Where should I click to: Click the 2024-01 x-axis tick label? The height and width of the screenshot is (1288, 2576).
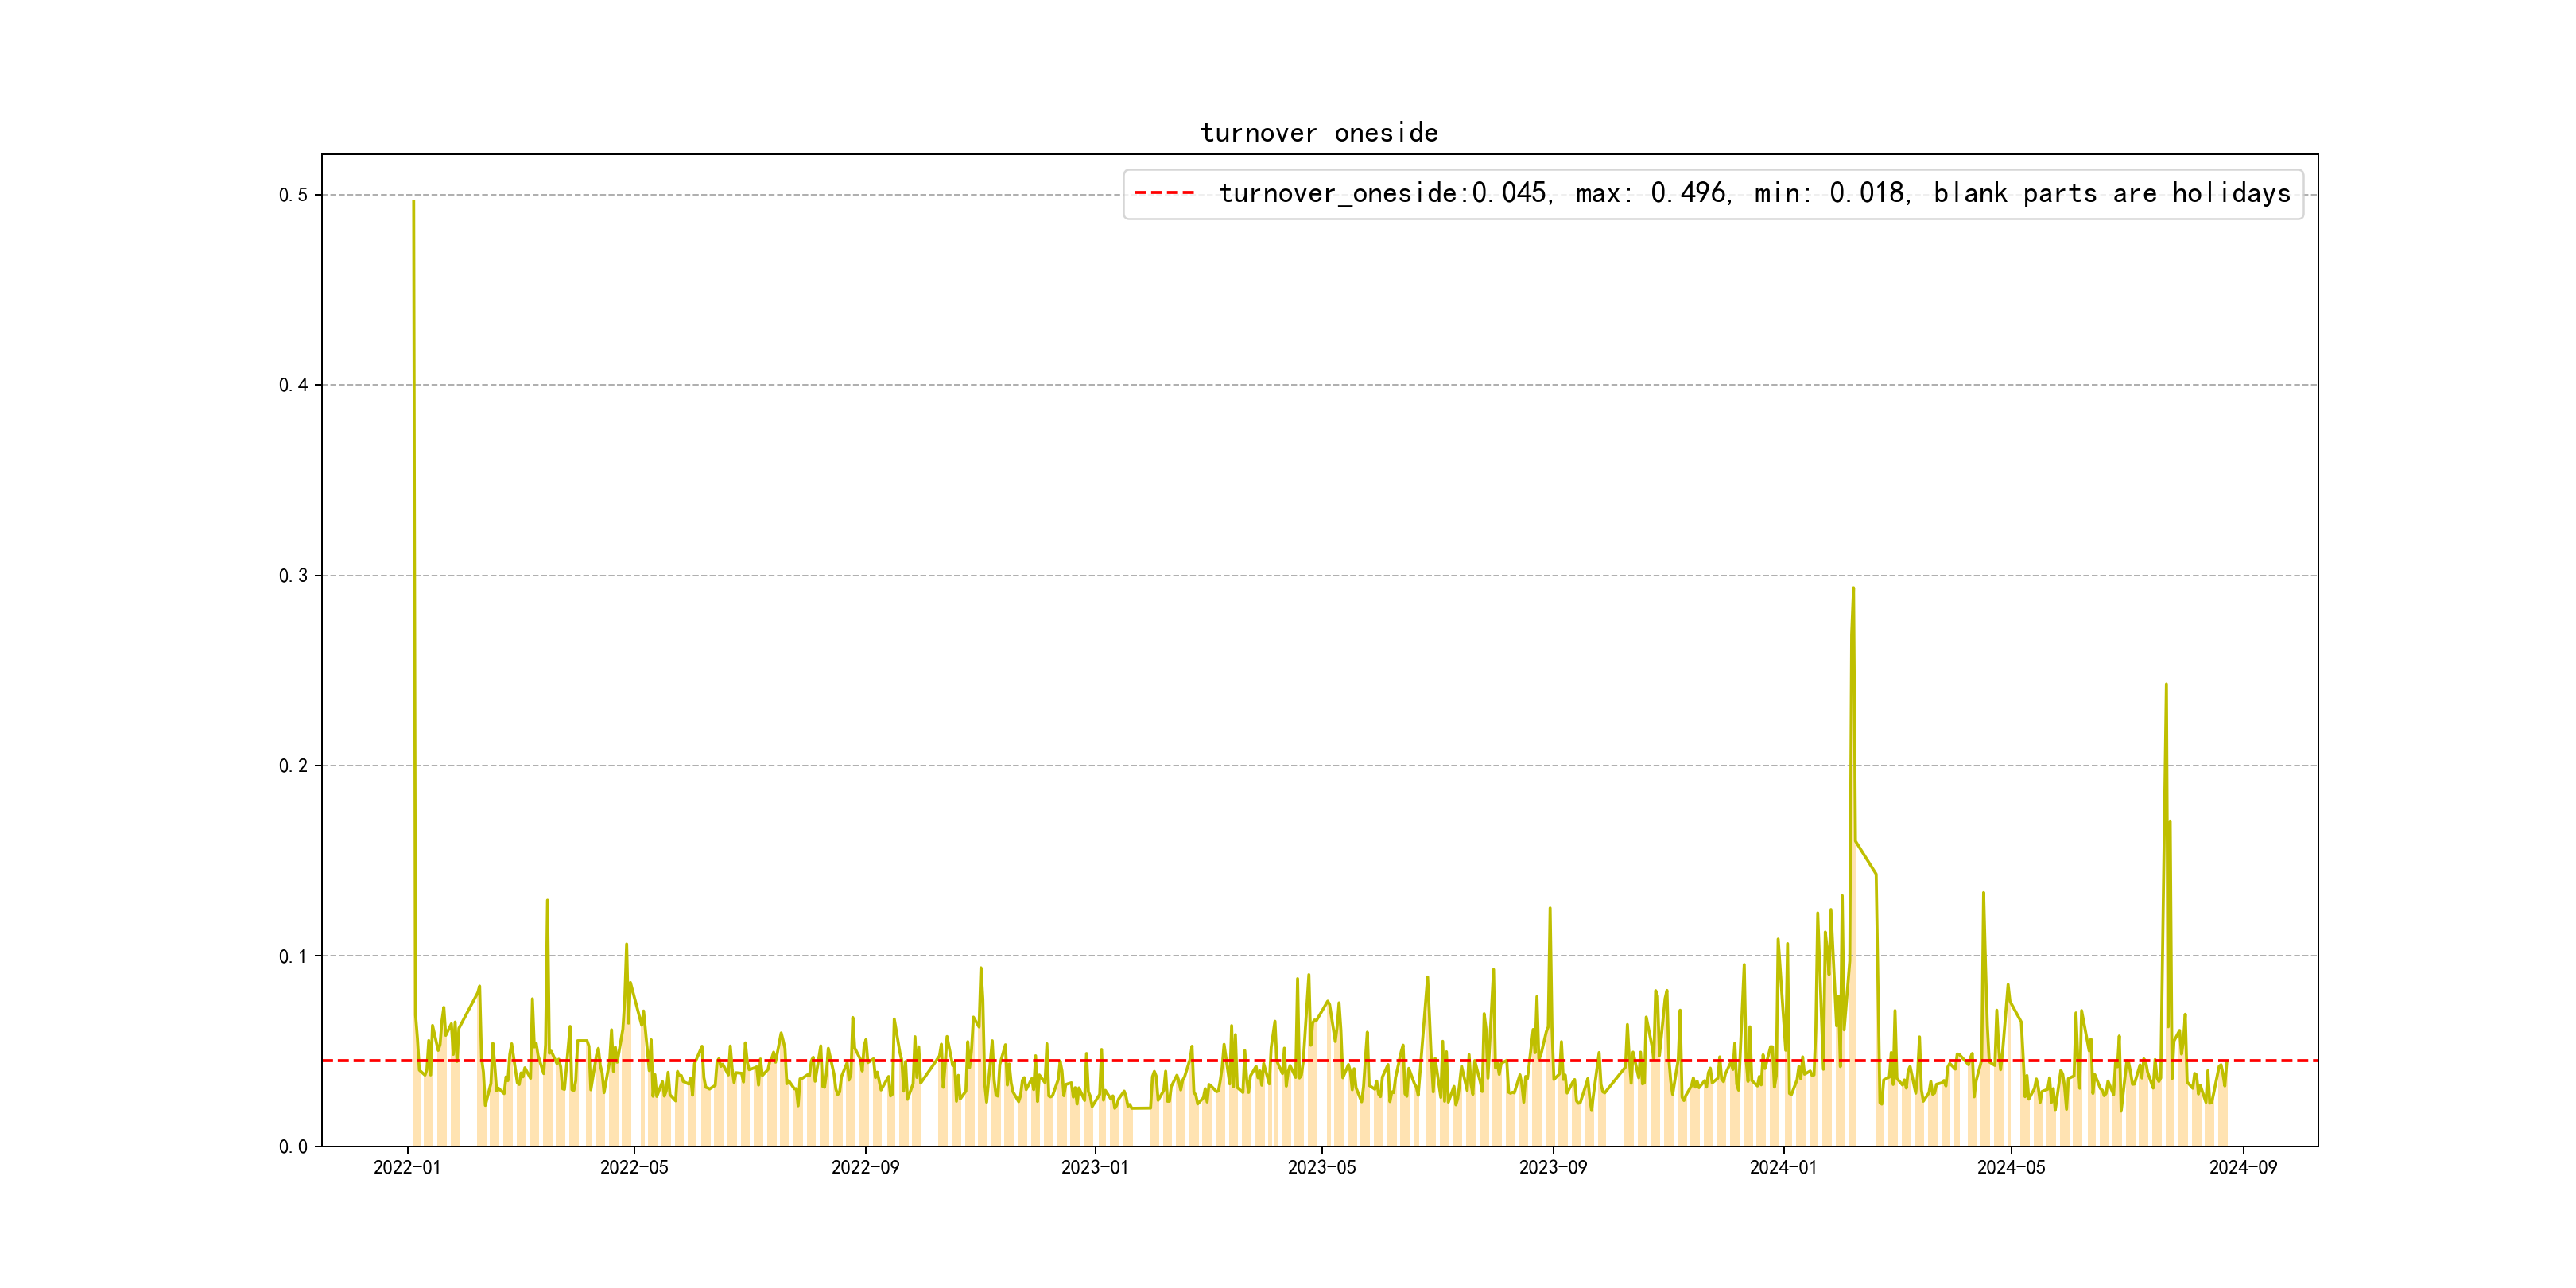click(1783, 1168)
